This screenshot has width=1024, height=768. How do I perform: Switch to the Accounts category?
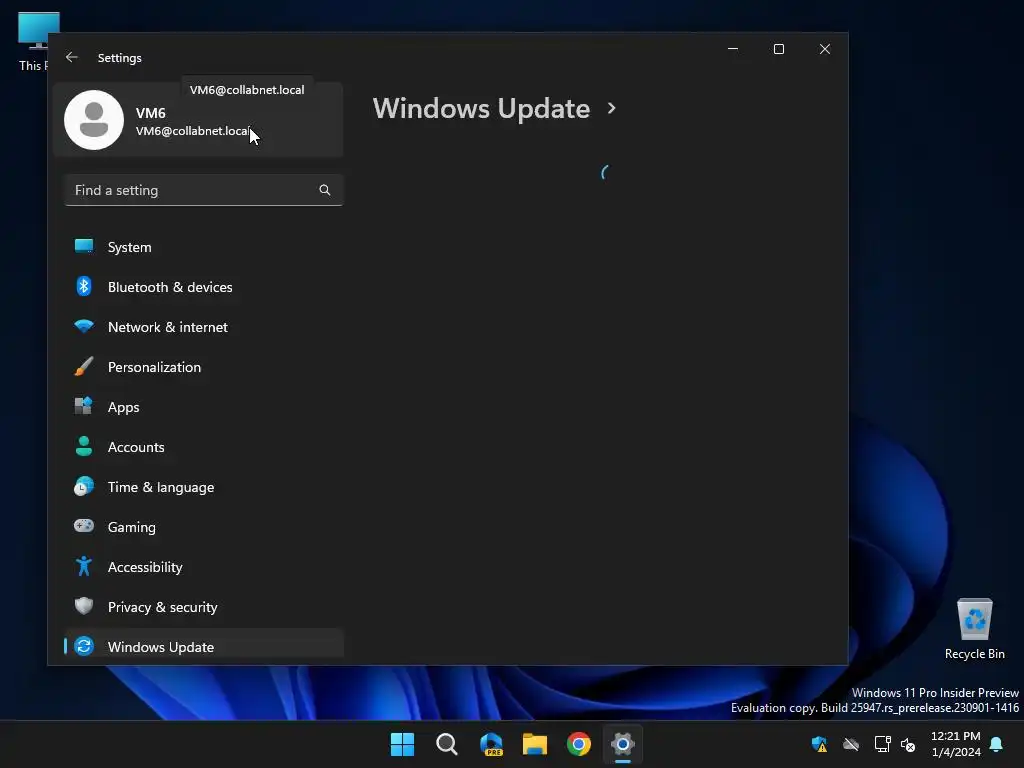[204, 447]
